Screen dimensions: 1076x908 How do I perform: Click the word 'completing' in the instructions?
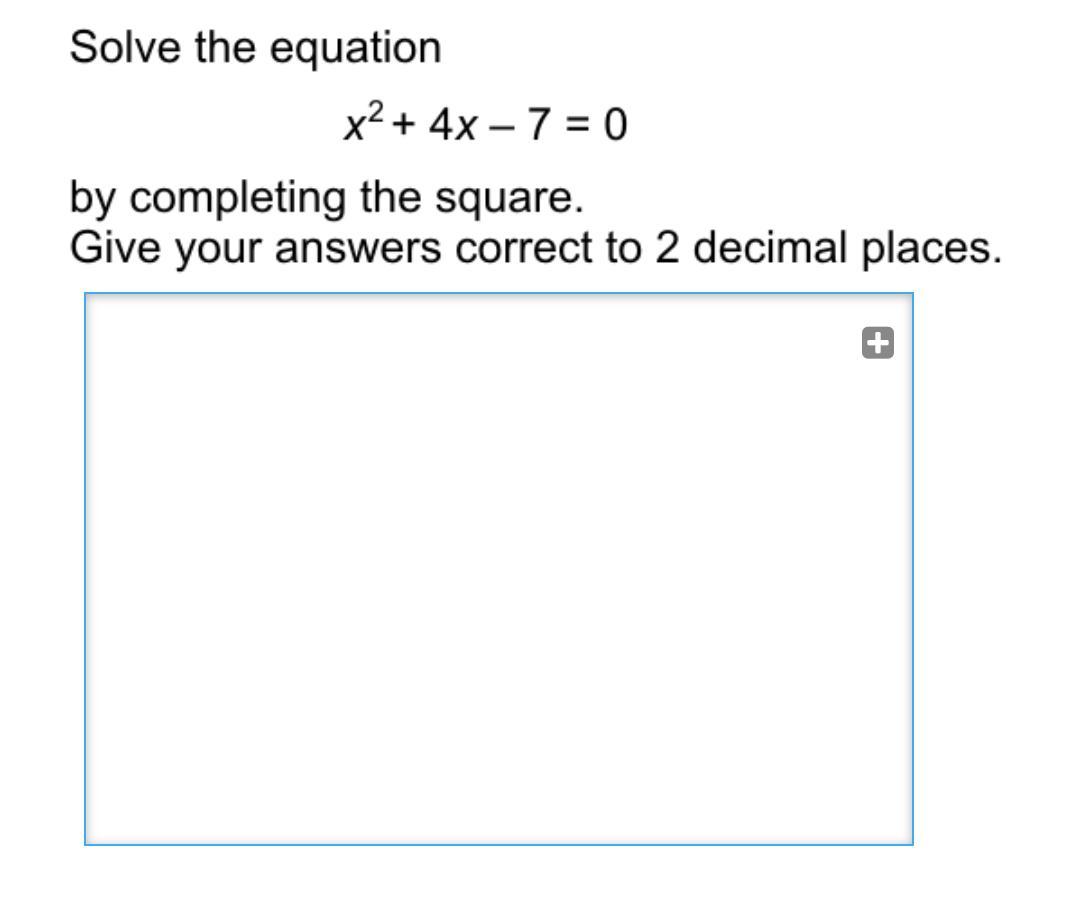pos(237,198)
